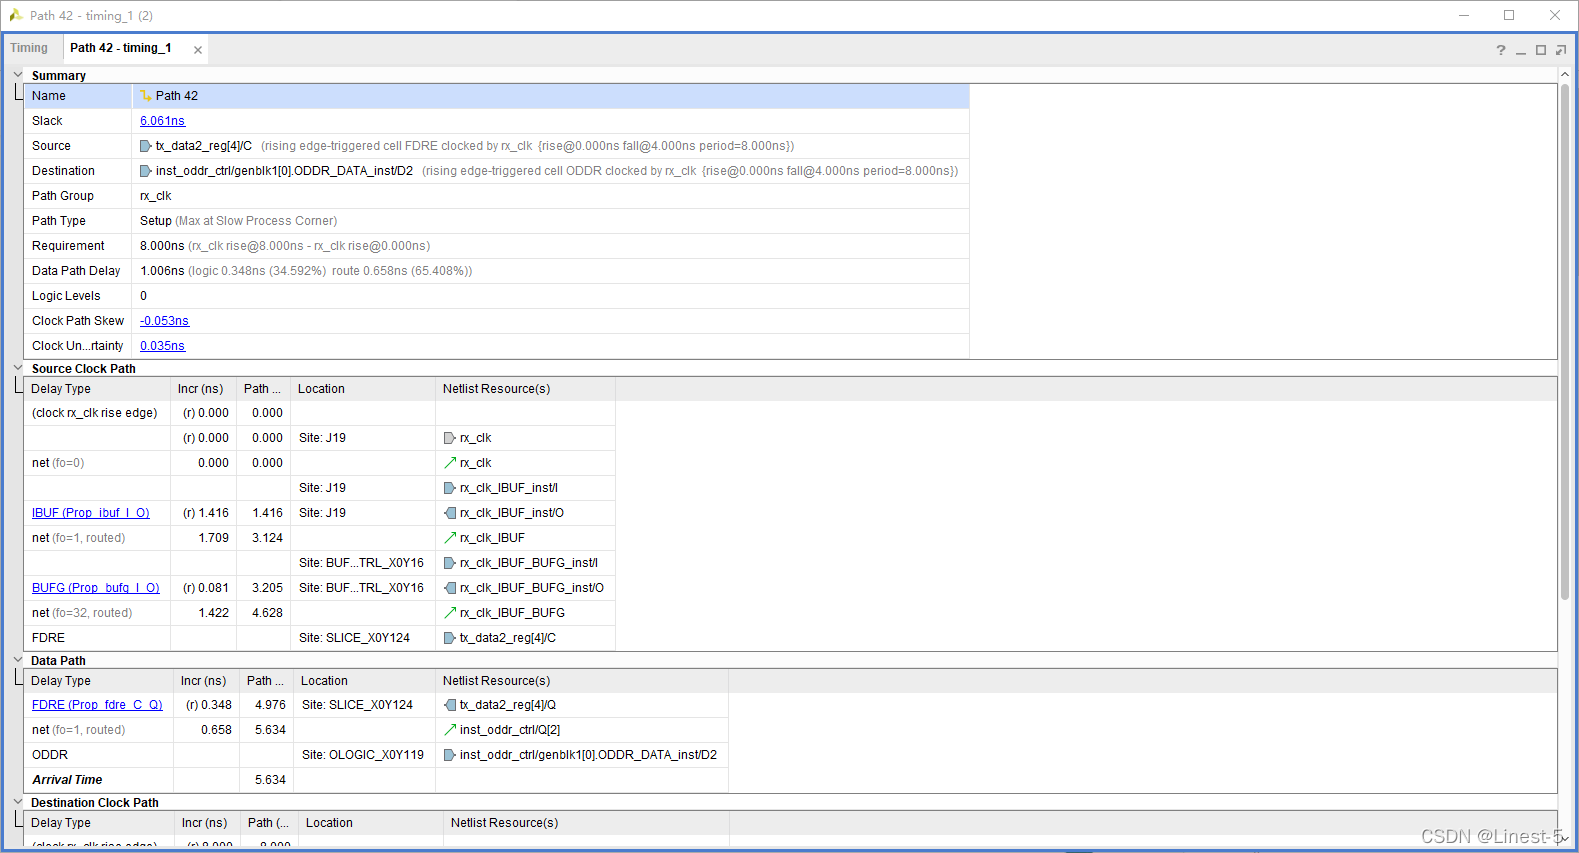Open the -0.053ns clock path skew link
1579x853 pixels.
click(164, 321)
